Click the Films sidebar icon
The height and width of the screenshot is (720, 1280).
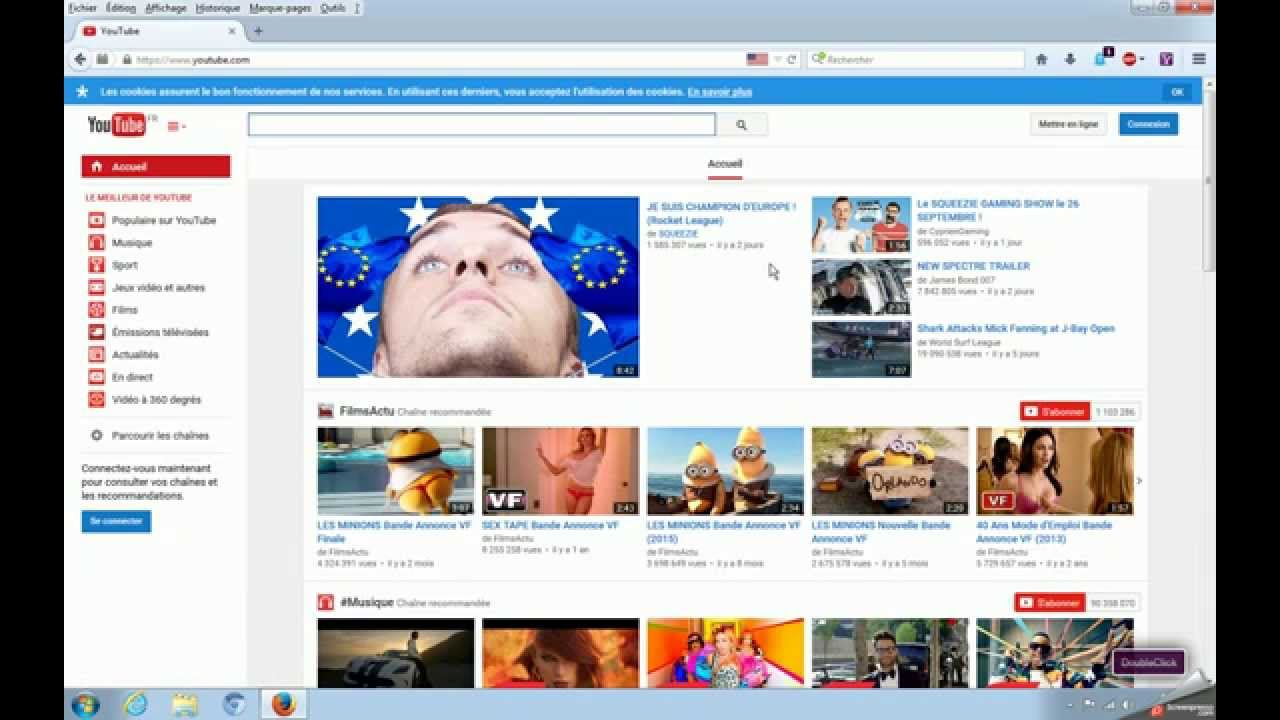click(x=96, y=310)
